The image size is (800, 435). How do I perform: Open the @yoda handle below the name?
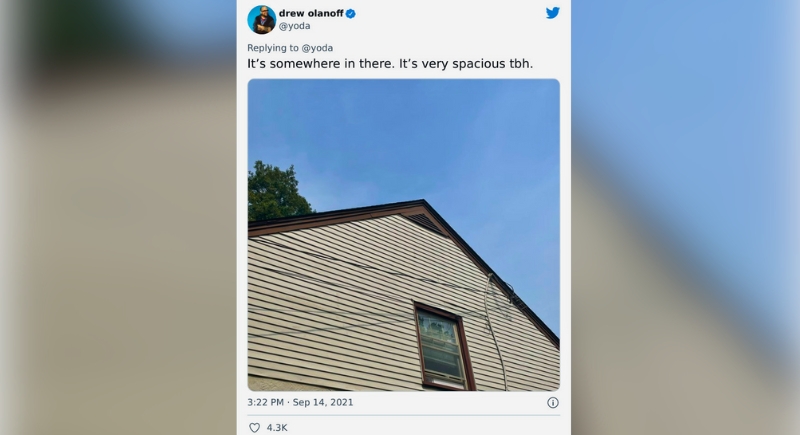point(294,26)
